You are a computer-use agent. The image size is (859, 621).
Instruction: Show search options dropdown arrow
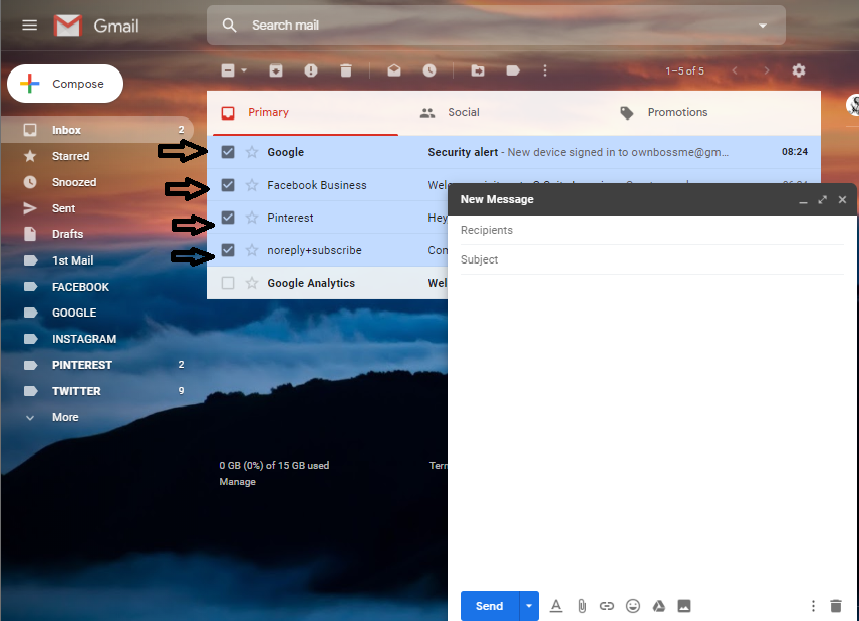tap(763, 26)
